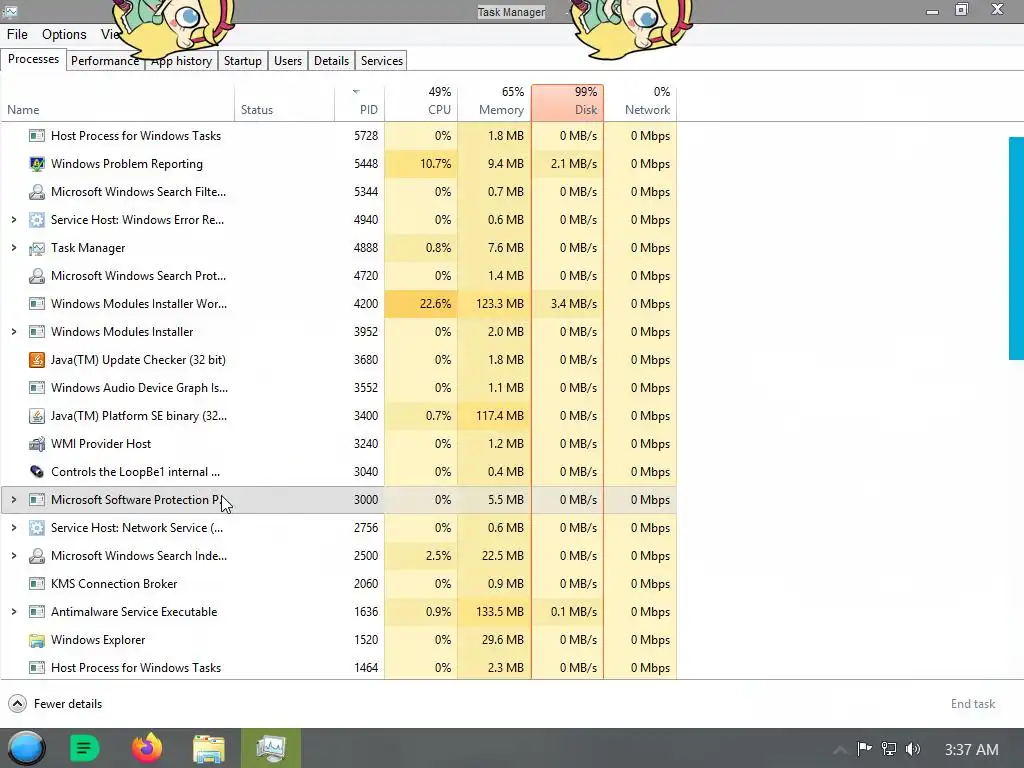Click the LoopBe1 internal controls icon
The image size is (1024, 768).
[37, 472]
